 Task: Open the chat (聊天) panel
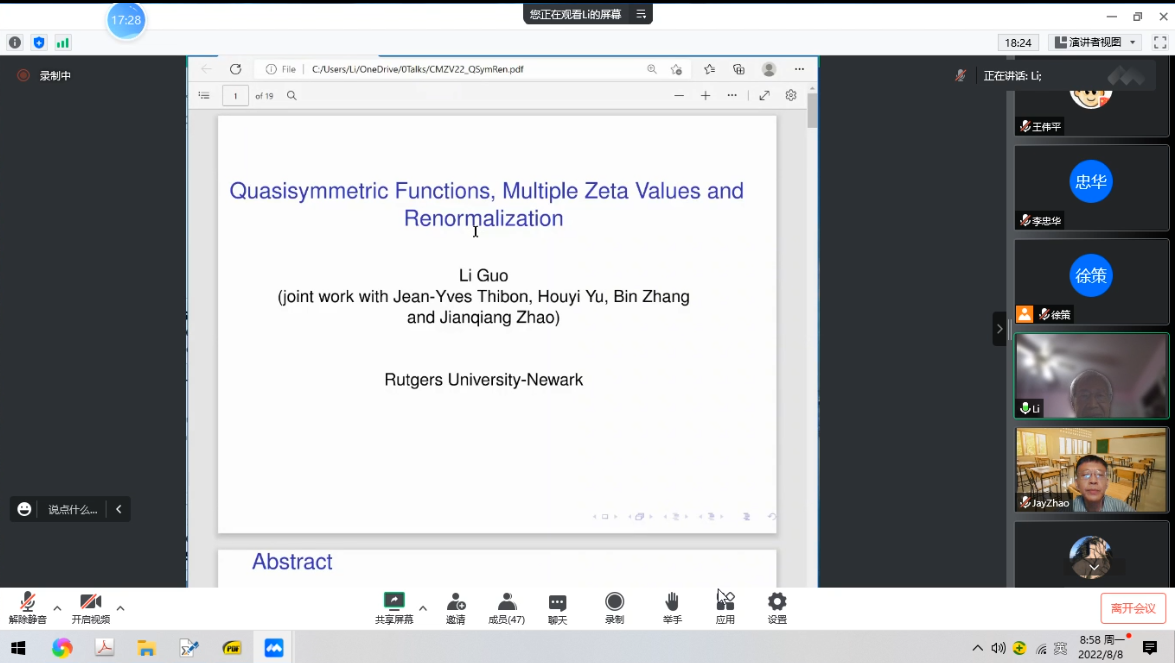pos(557,606)
